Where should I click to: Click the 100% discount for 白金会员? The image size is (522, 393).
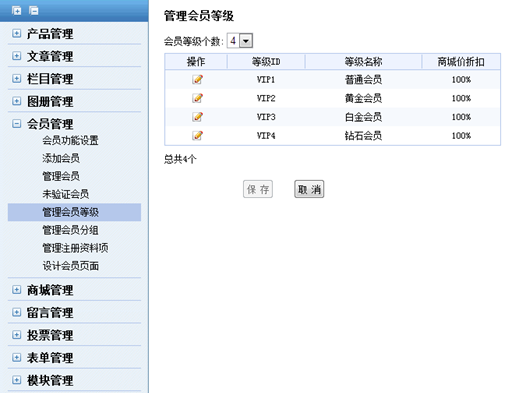(461, 117)
